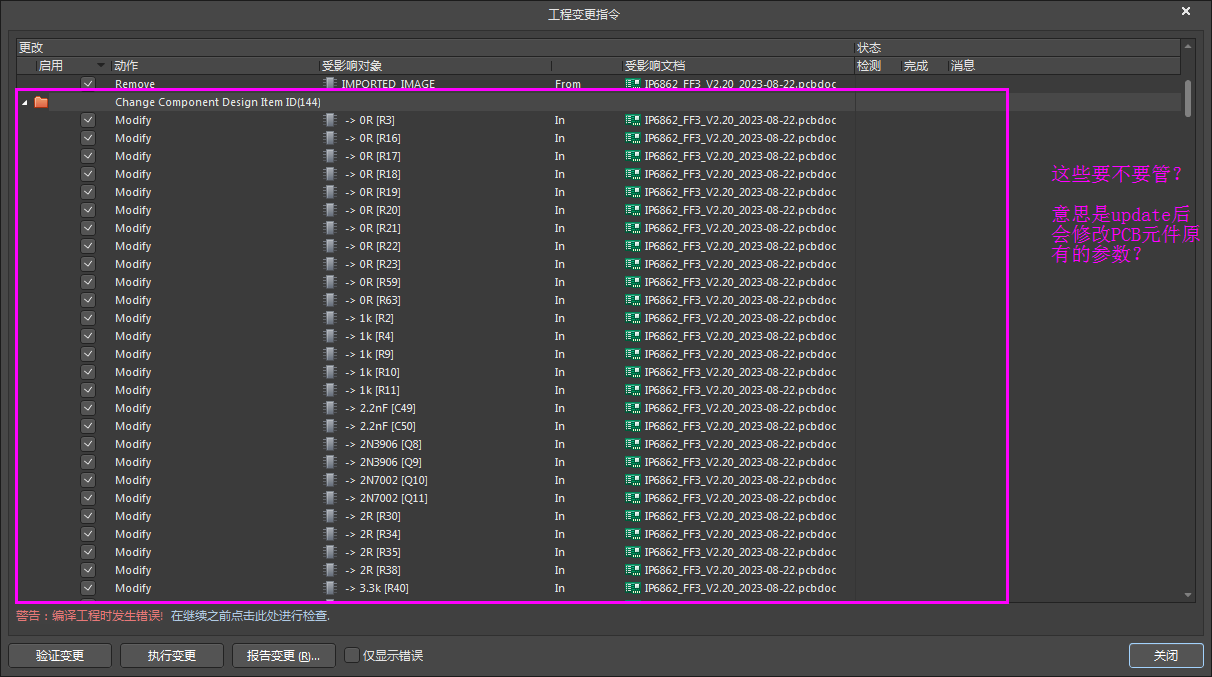Viewport: 1212px width, 677px height.
Task: Click the PCB document icon in the R23 row
Action: 633,264
